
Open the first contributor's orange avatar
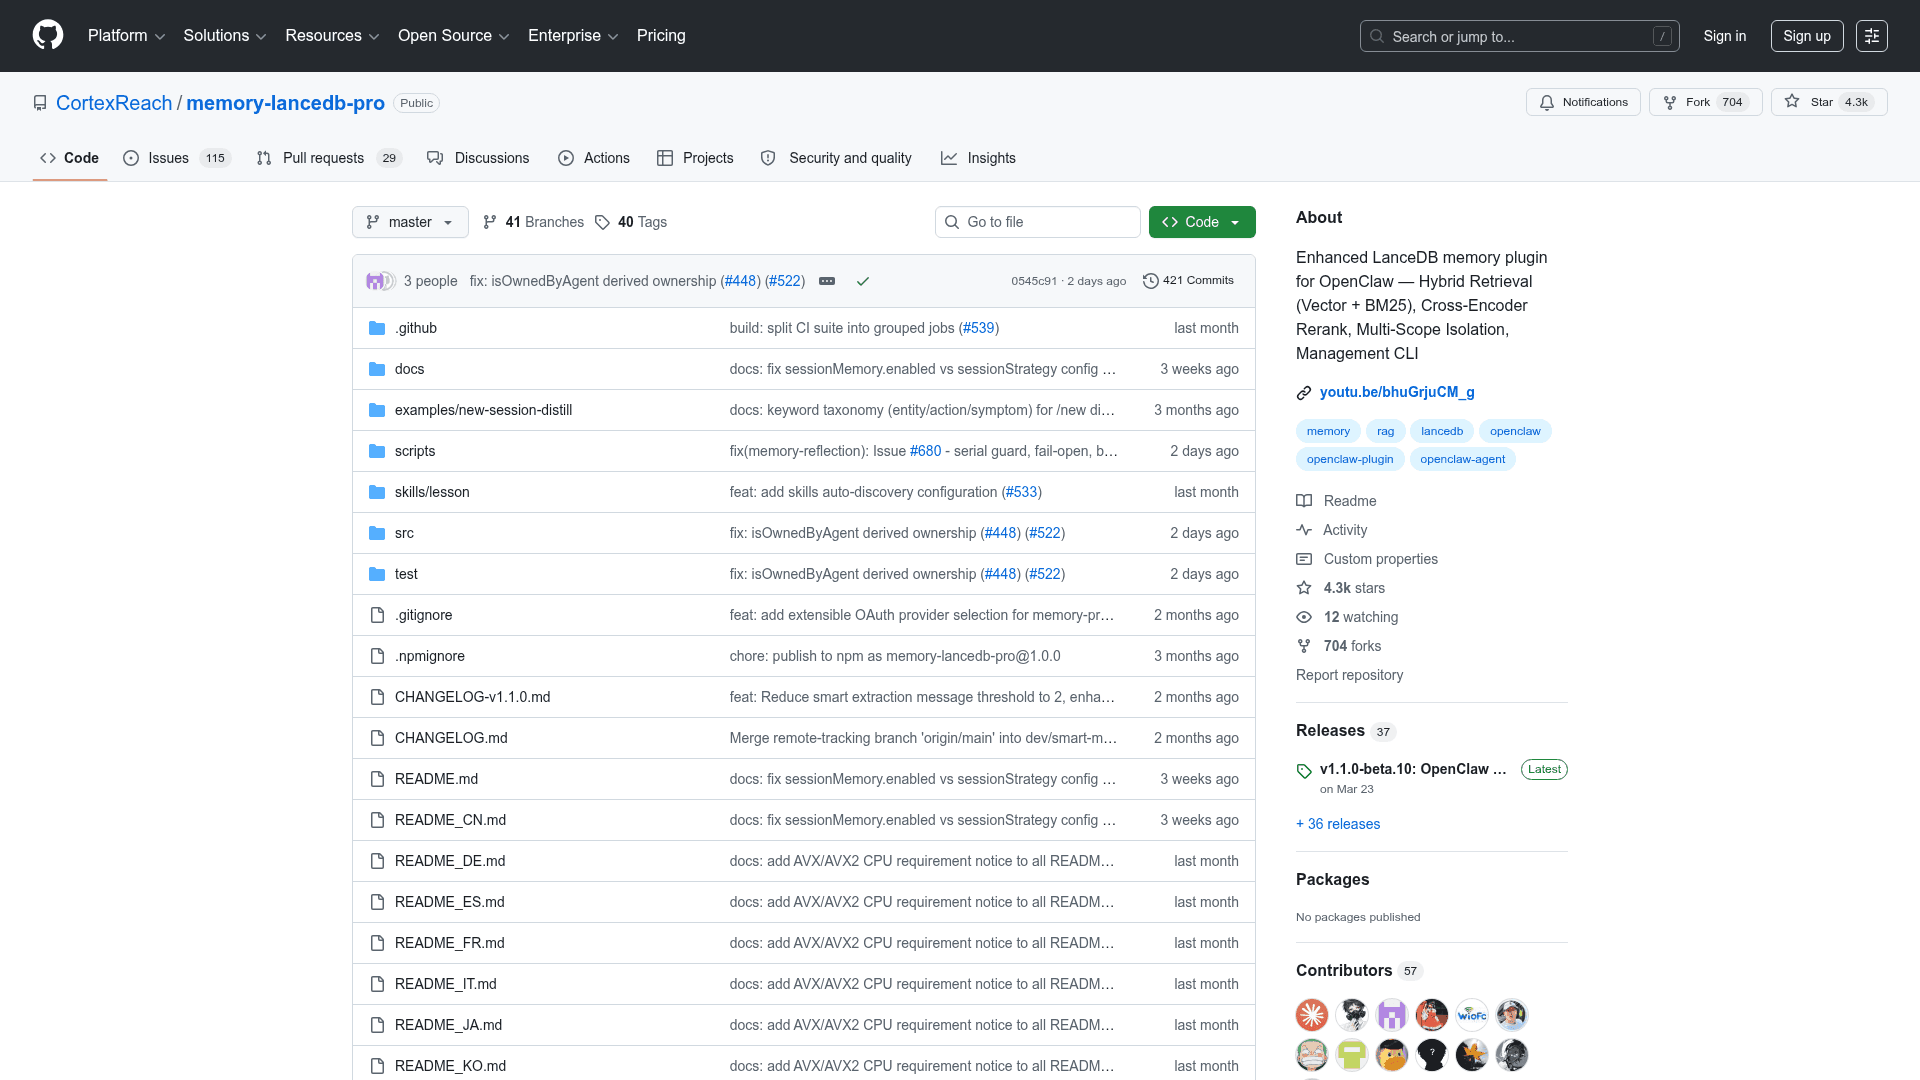1312,1015
